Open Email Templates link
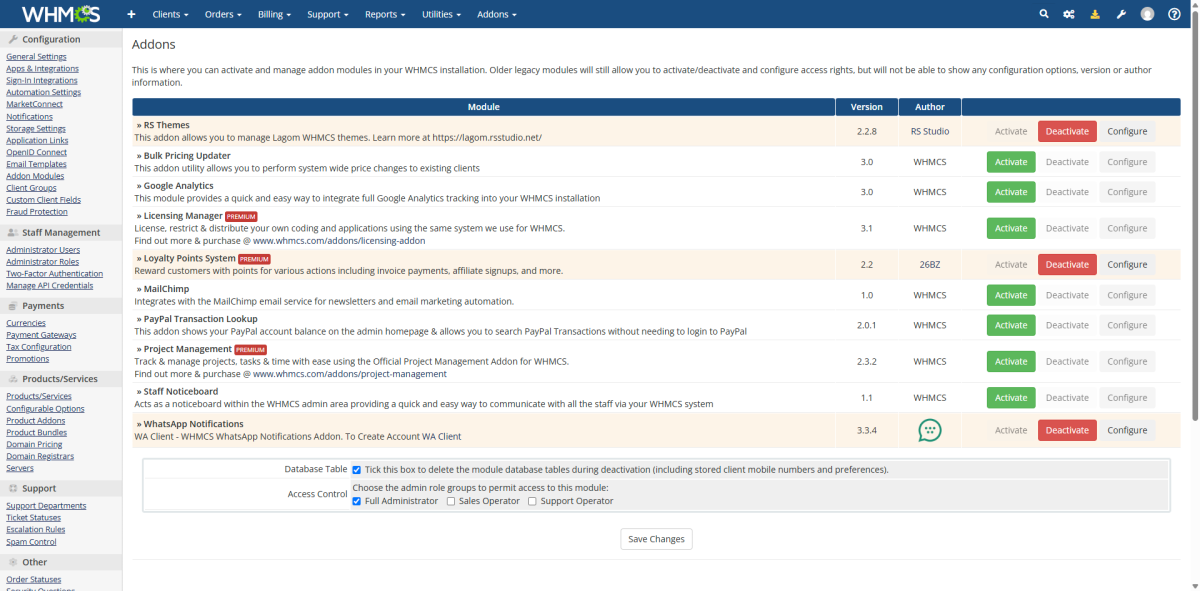Screen dimensions: 1200x591 [36, 164]
